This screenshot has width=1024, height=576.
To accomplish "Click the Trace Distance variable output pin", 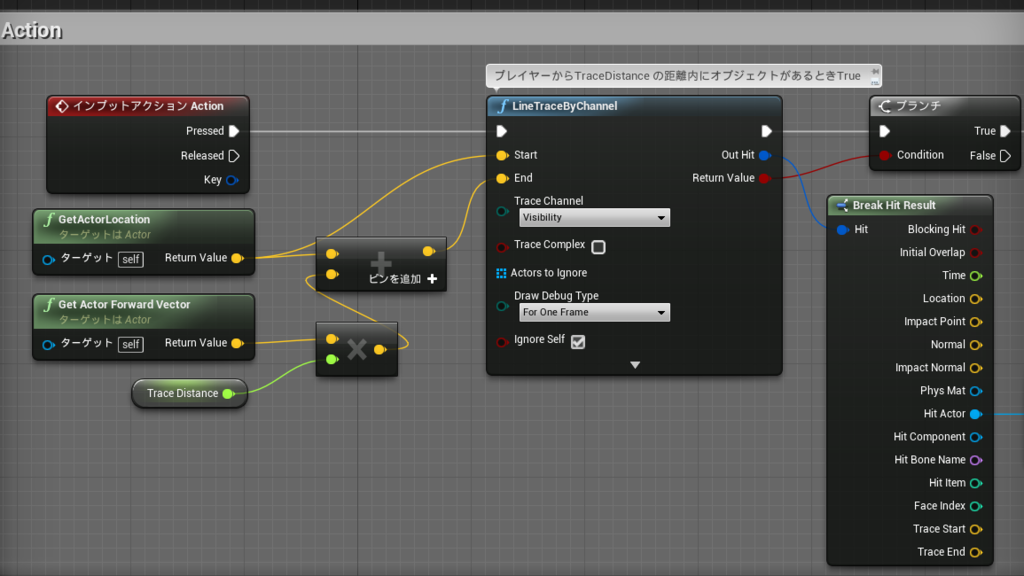I will (x=228, y=393).
